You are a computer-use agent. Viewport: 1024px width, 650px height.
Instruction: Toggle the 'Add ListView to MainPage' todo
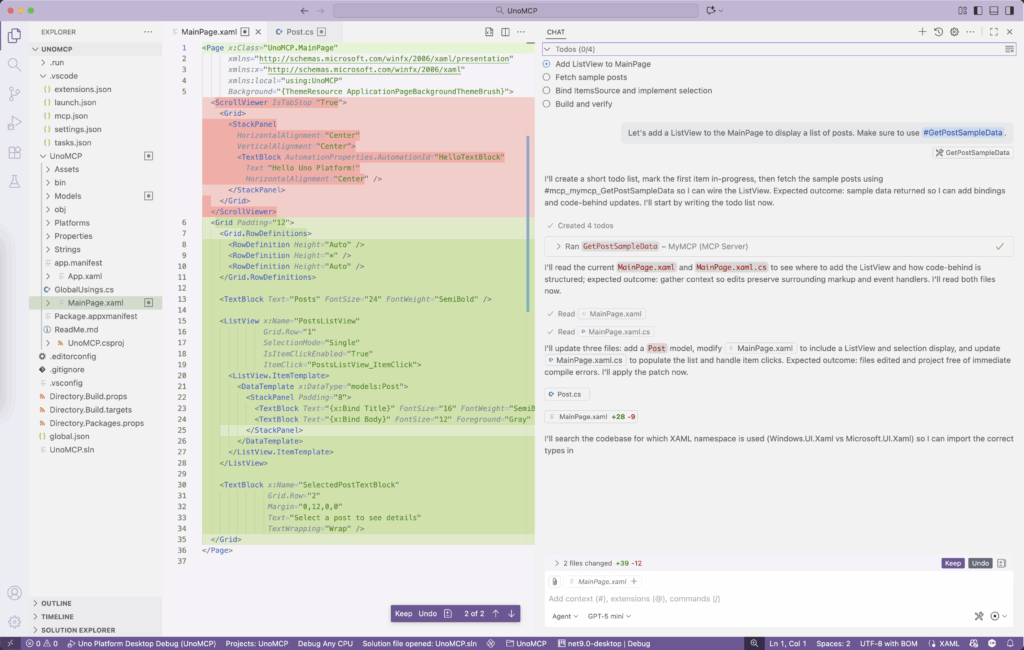(x=547, y=64)
